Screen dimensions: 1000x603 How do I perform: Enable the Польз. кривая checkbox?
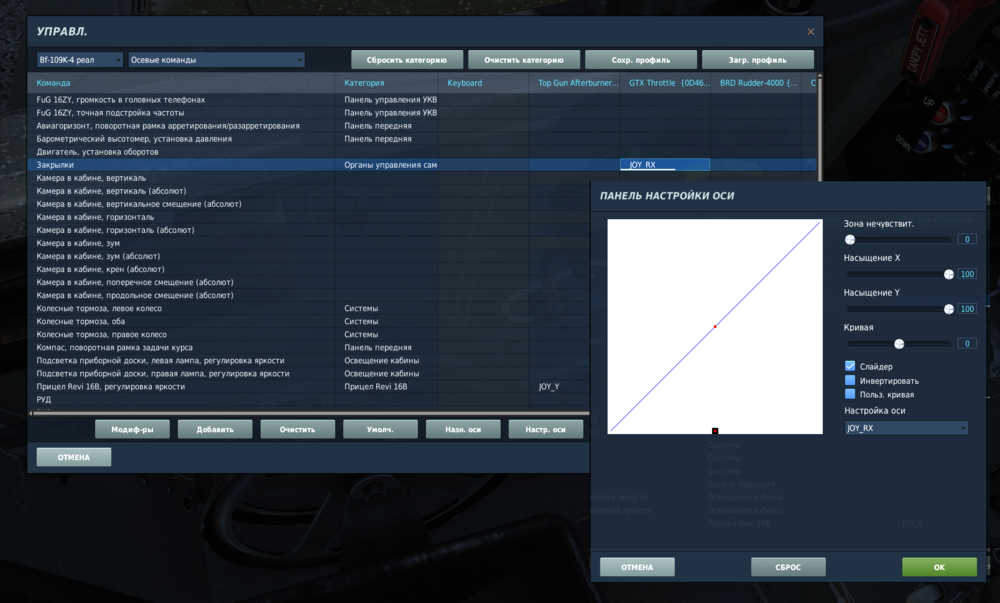(850, 394)
